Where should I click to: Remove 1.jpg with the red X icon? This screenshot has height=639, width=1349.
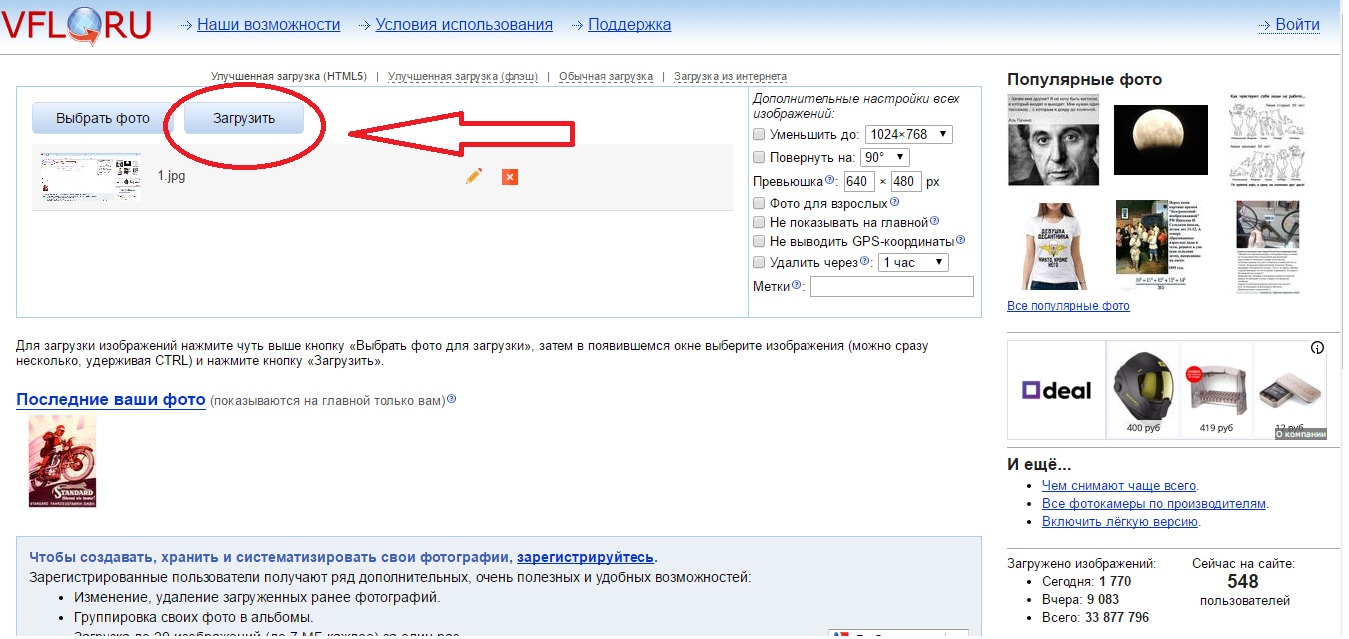pyautogui.click(x=509, y=177)
